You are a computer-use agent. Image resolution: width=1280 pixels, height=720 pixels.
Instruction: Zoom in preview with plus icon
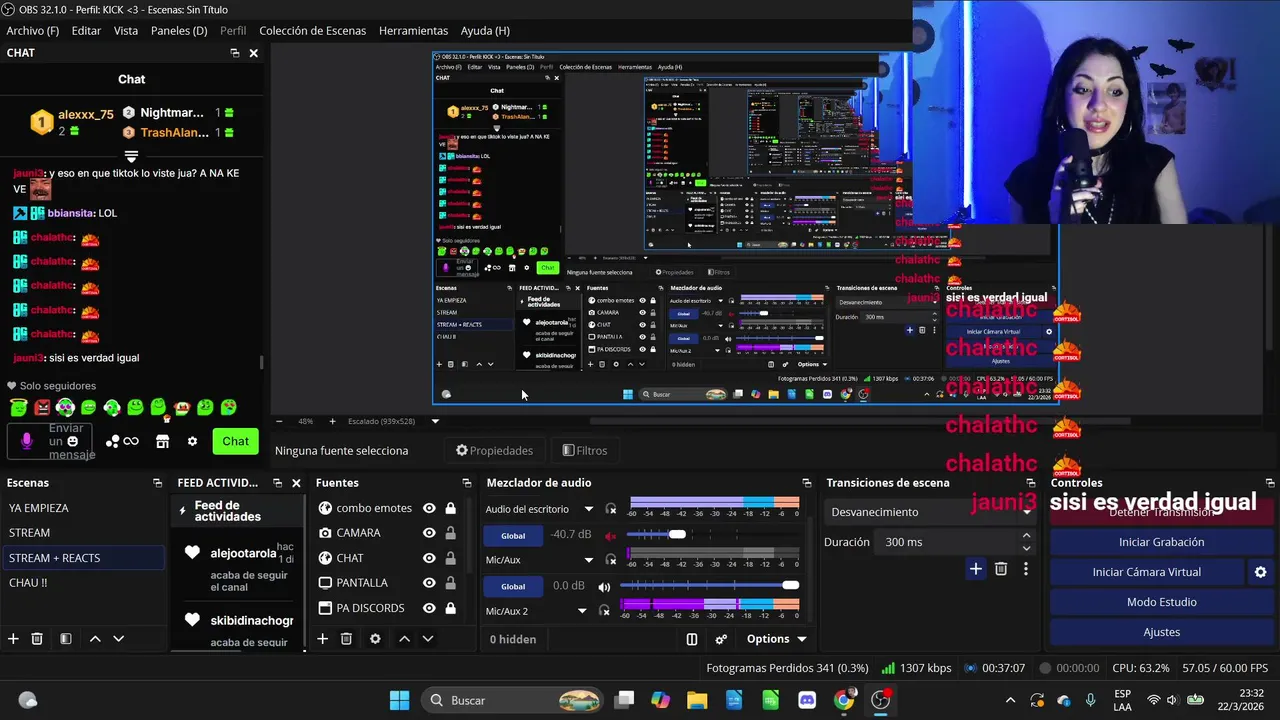[x=333, y=421]
